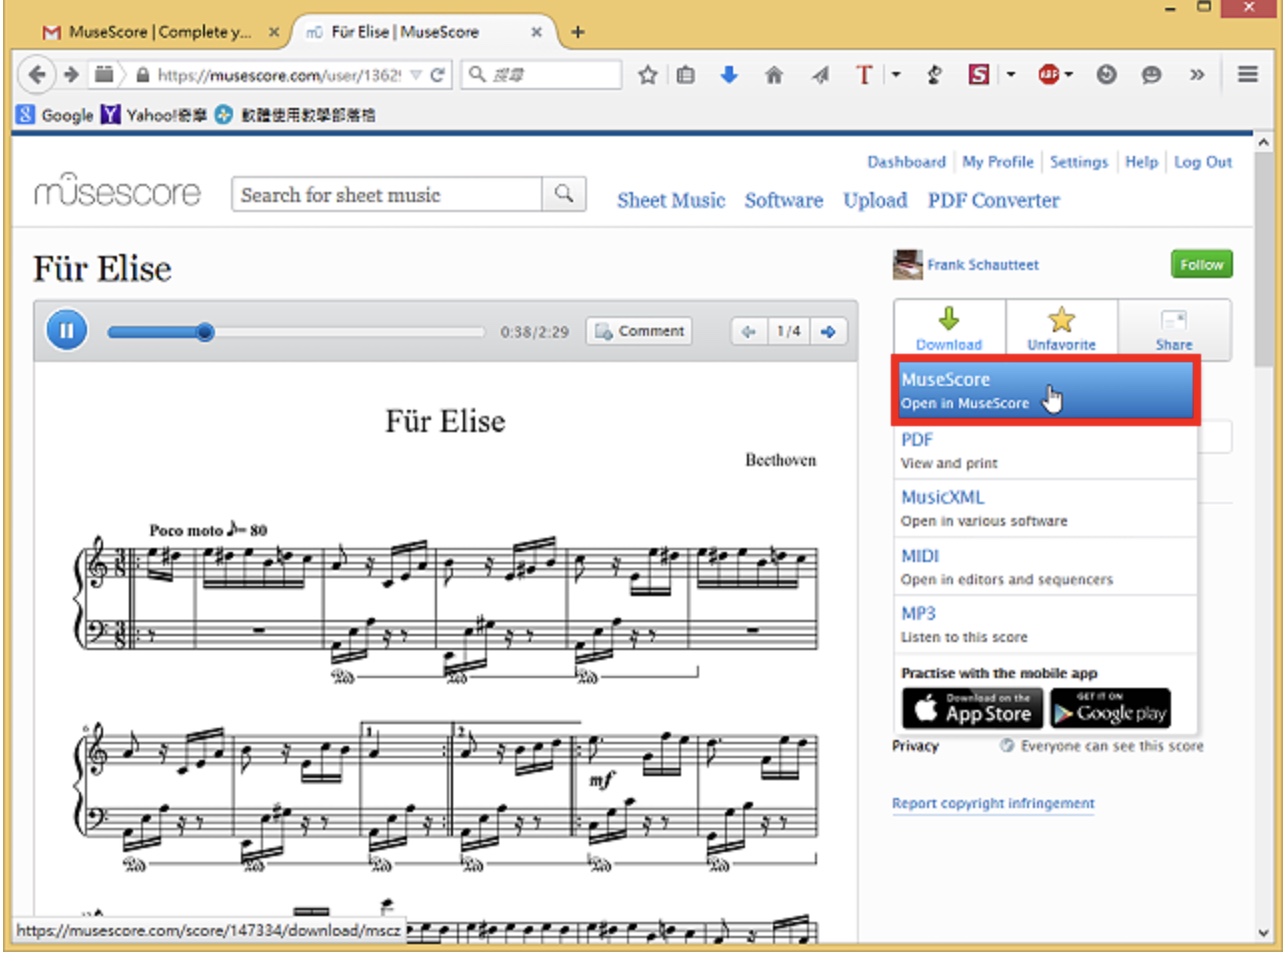Pause the Für Elise playback

coord(66,331)
